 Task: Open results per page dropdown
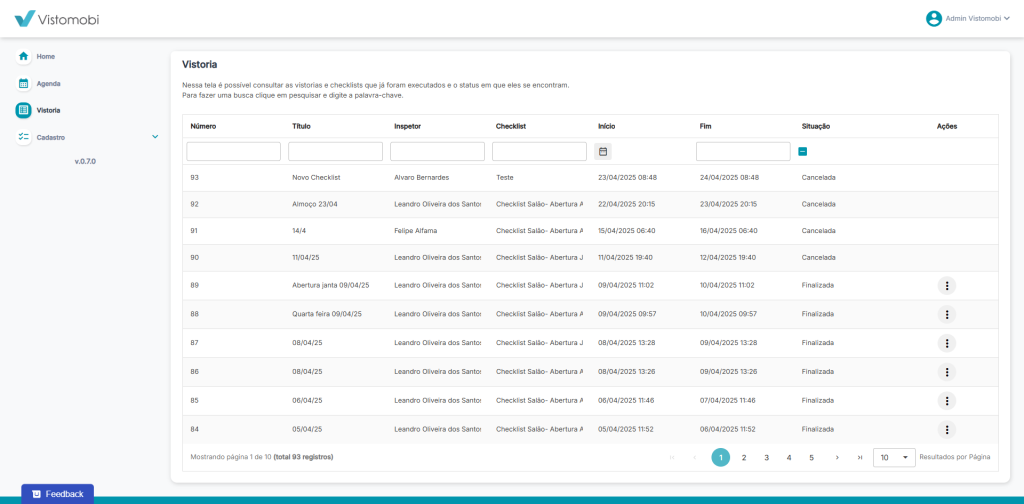[894, 458]
